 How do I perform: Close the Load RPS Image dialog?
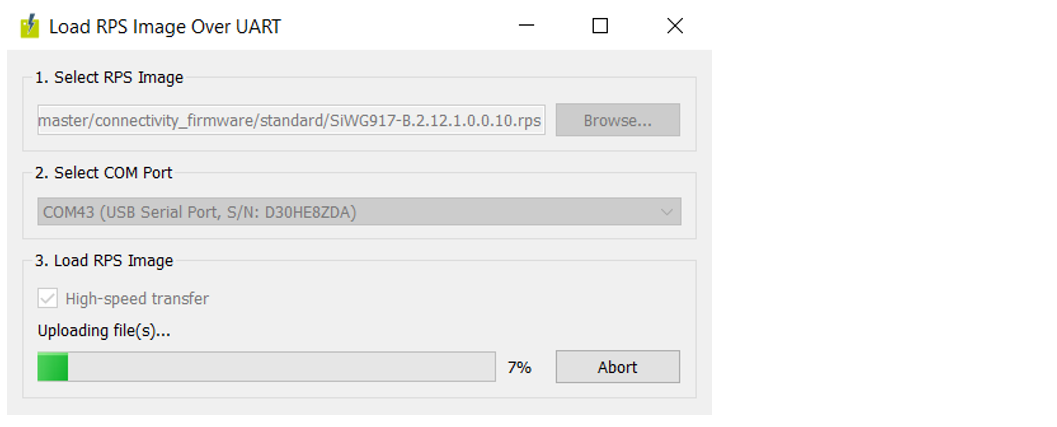[x=675, y=26]
